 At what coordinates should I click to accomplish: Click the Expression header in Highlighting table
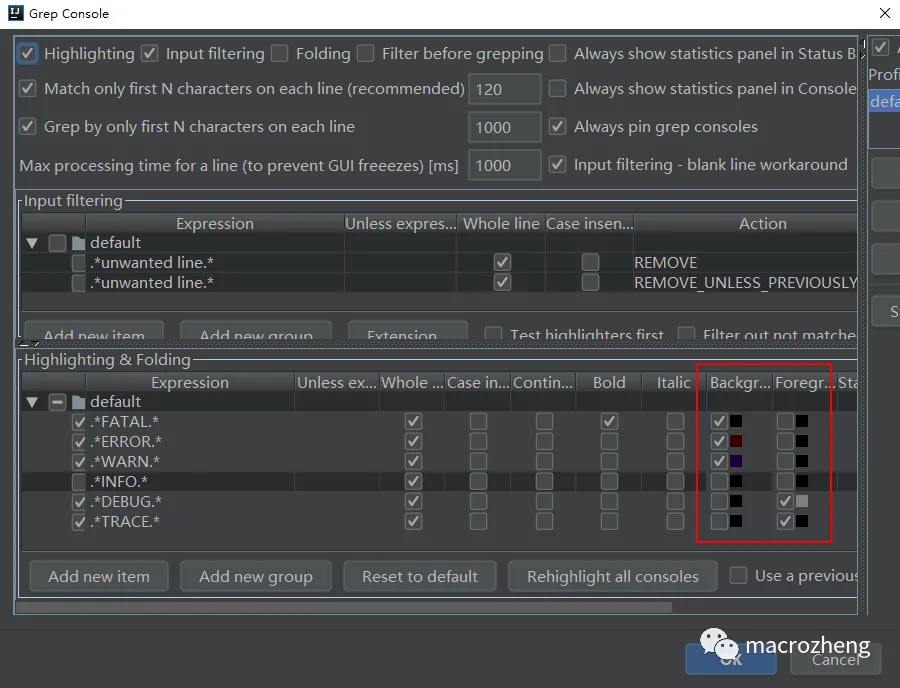(190, 383)
